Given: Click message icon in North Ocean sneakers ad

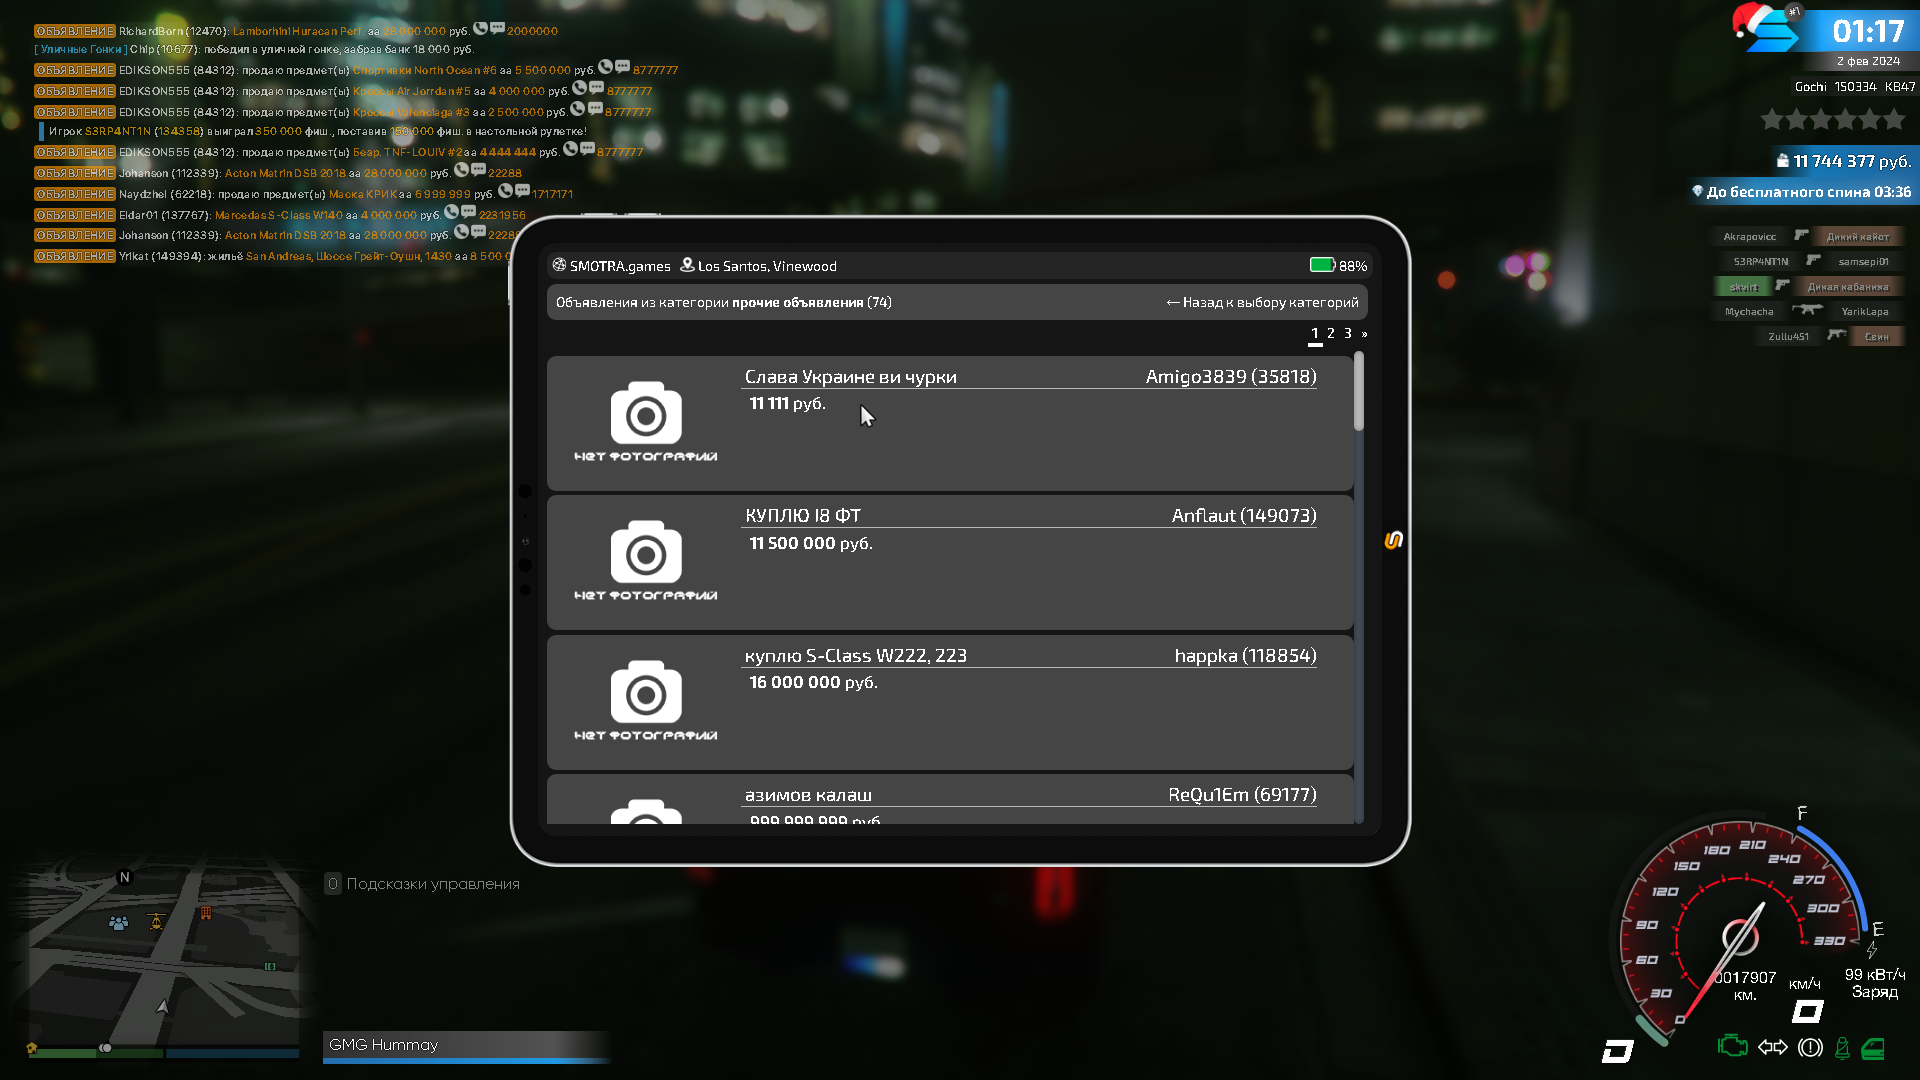Looking at the screenshot, I should coord(622,67).
